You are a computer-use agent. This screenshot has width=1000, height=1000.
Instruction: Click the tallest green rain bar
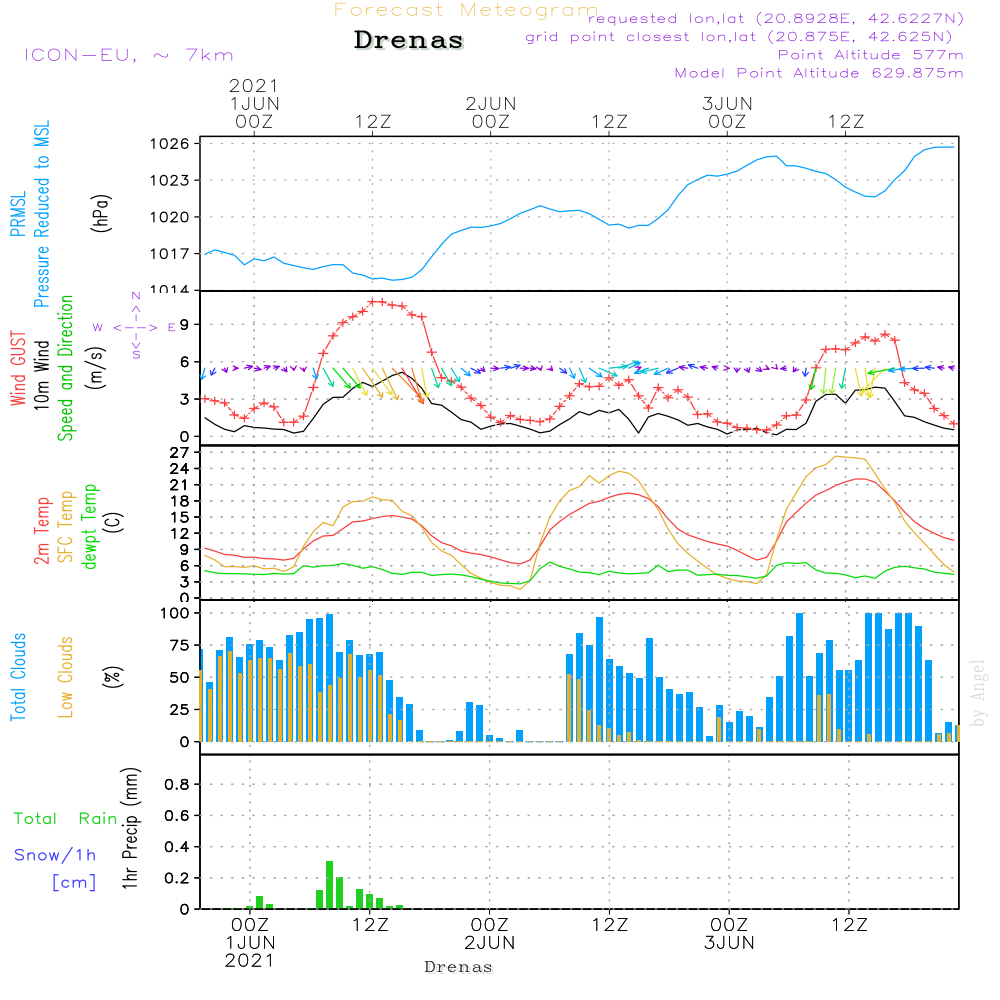click(329, 885)
